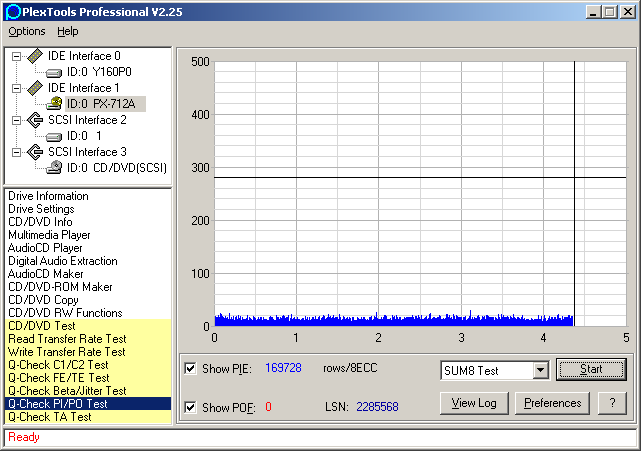Image resolution: width=641 pixels, height=451 pixels.
Task: Open CD/DVD RW Functions
Action: coord(65,313)
